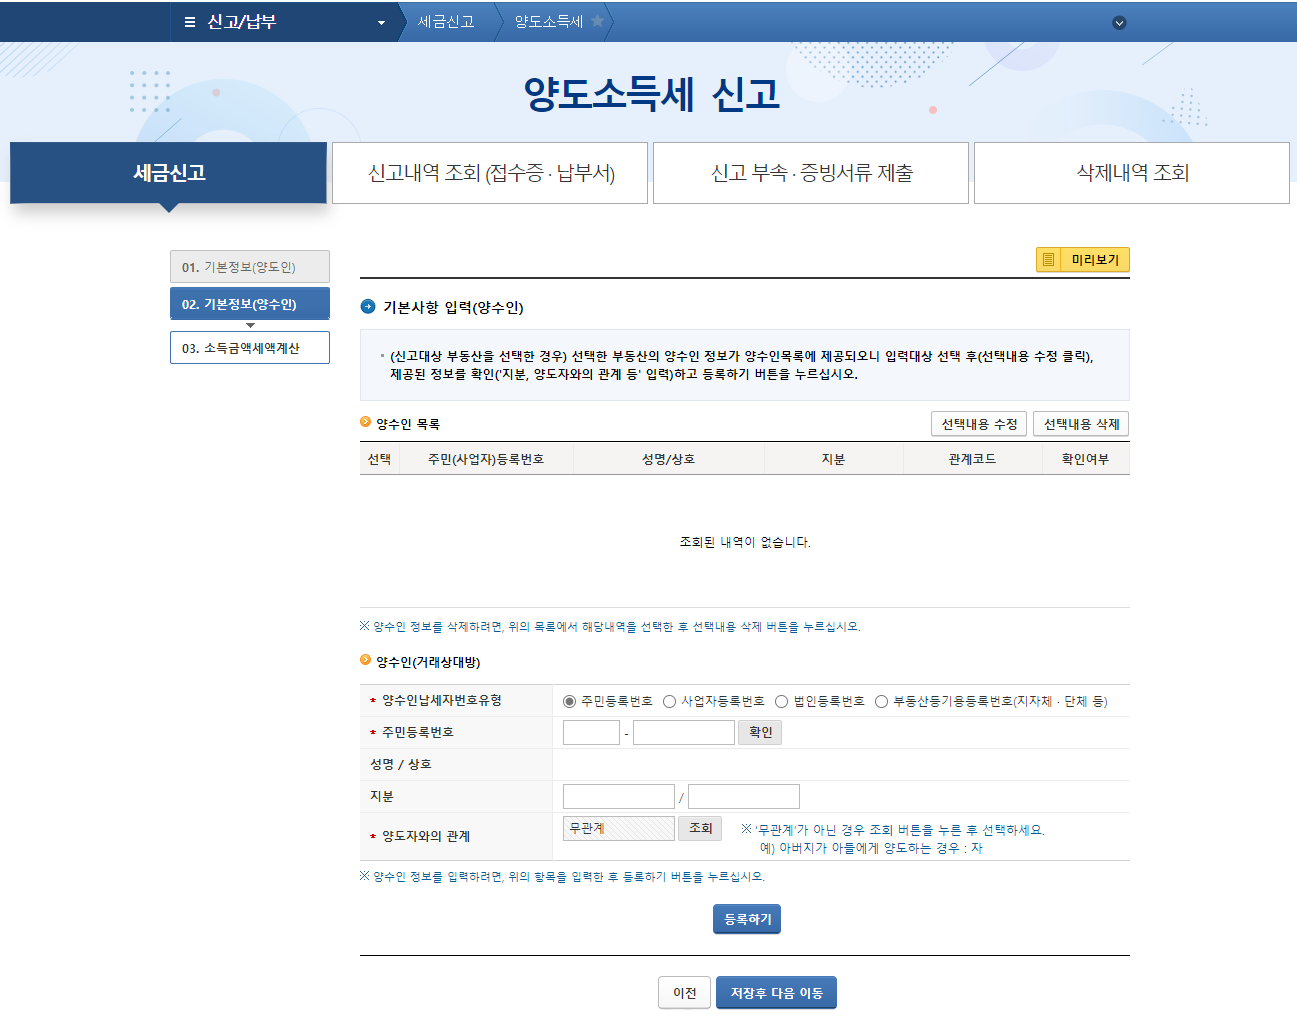
Task: Click 조회 next to 무관계 field
Action: (699, 828)
